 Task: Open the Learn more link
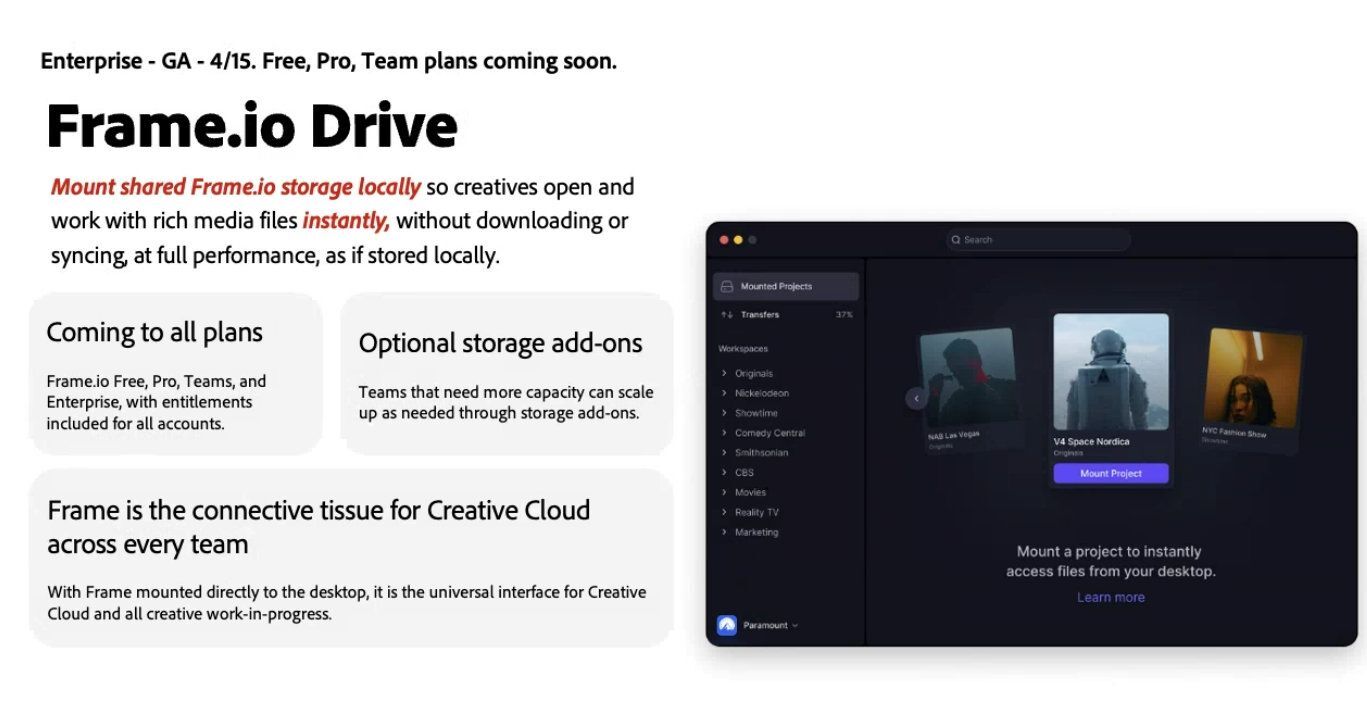pyautogui.click(x=1110, y=596)
